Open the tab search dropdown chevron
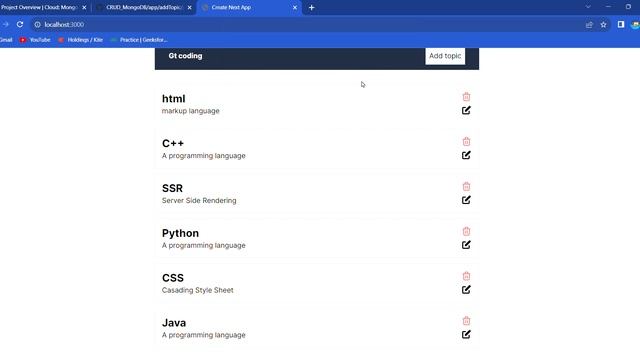This screenshot has height=360, width=640. [588, 7]
